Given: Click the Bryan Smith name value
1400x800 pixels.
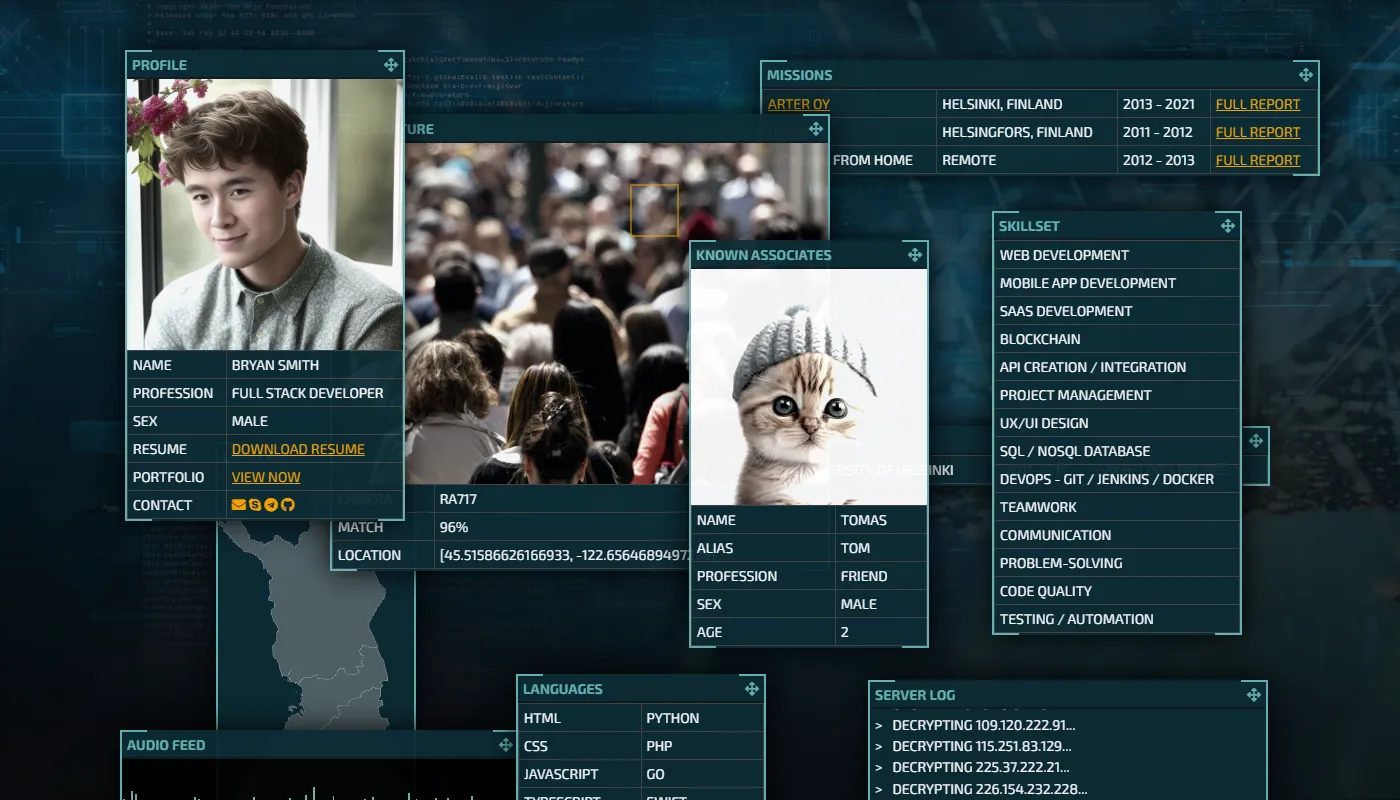Looking at the screenshot, I should (x=275, y=365).
